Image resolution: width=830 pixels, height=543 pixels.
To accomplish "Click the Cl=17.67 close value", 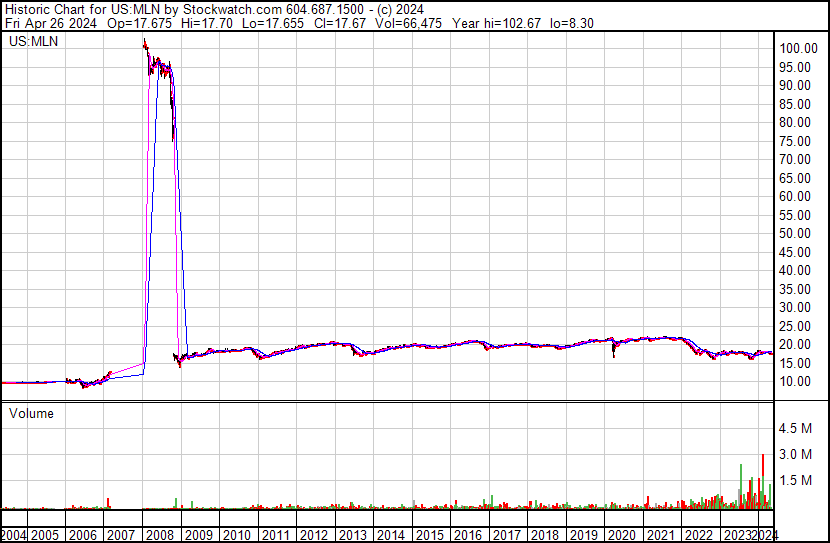I will coord(340,23).
